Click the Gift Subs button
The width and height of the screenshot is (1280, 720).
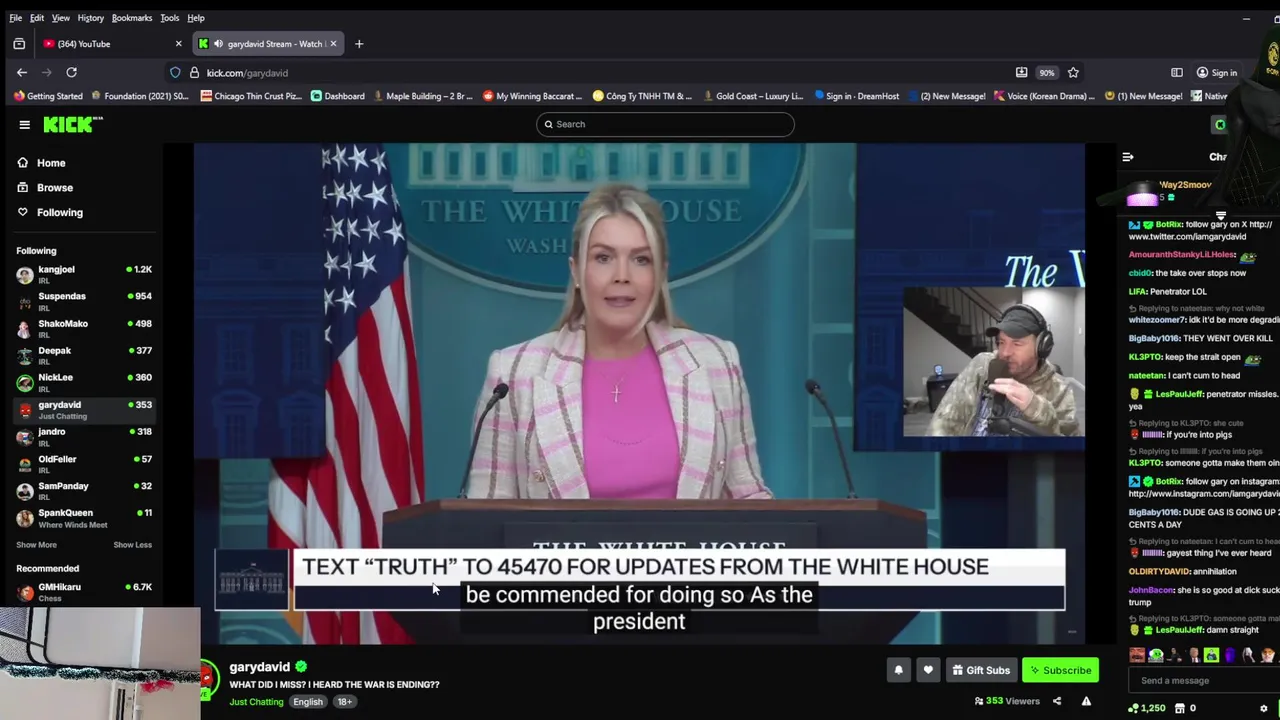980,670
